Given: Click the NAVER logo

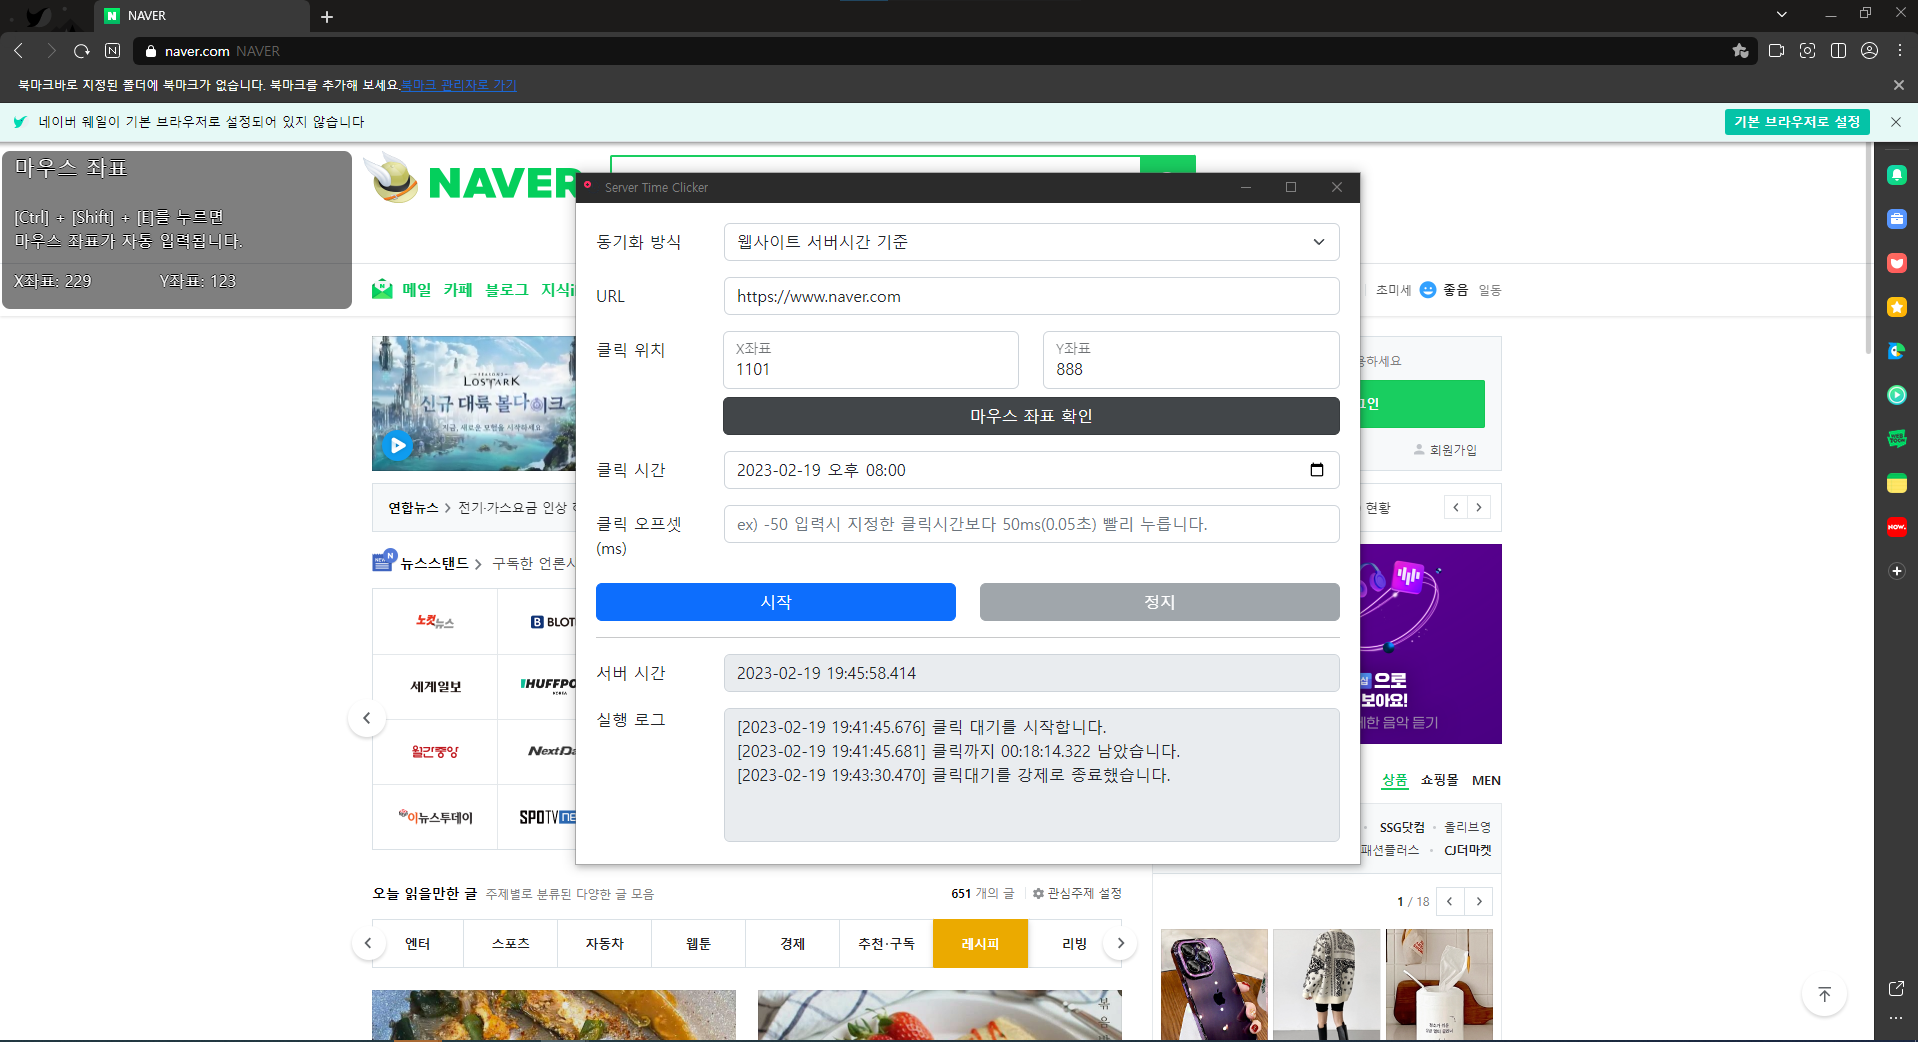Looking at the screenshot, I should [x=503, y=183].
